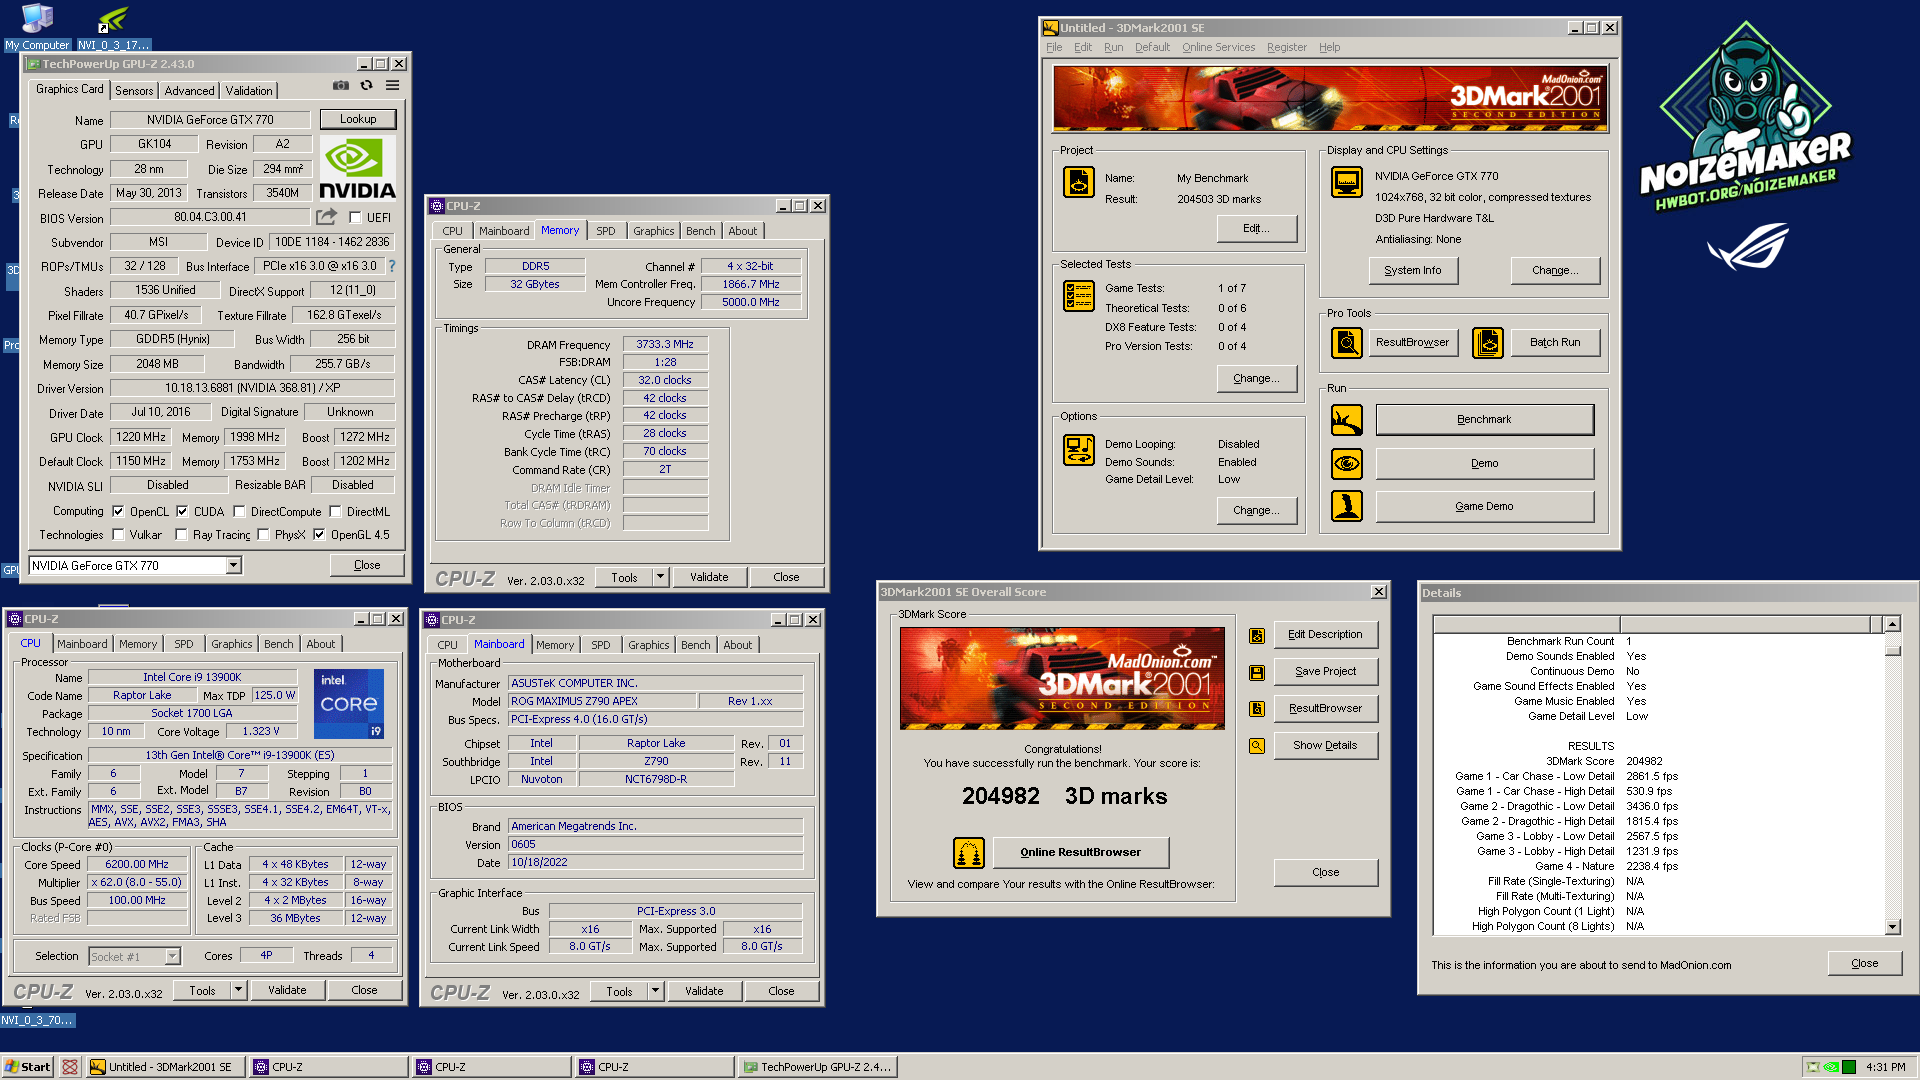This screenshot has height=1080, width=1920.
Task: Click the Display and CPU Settings monitor icon
Action: [x=1347, y=182]
